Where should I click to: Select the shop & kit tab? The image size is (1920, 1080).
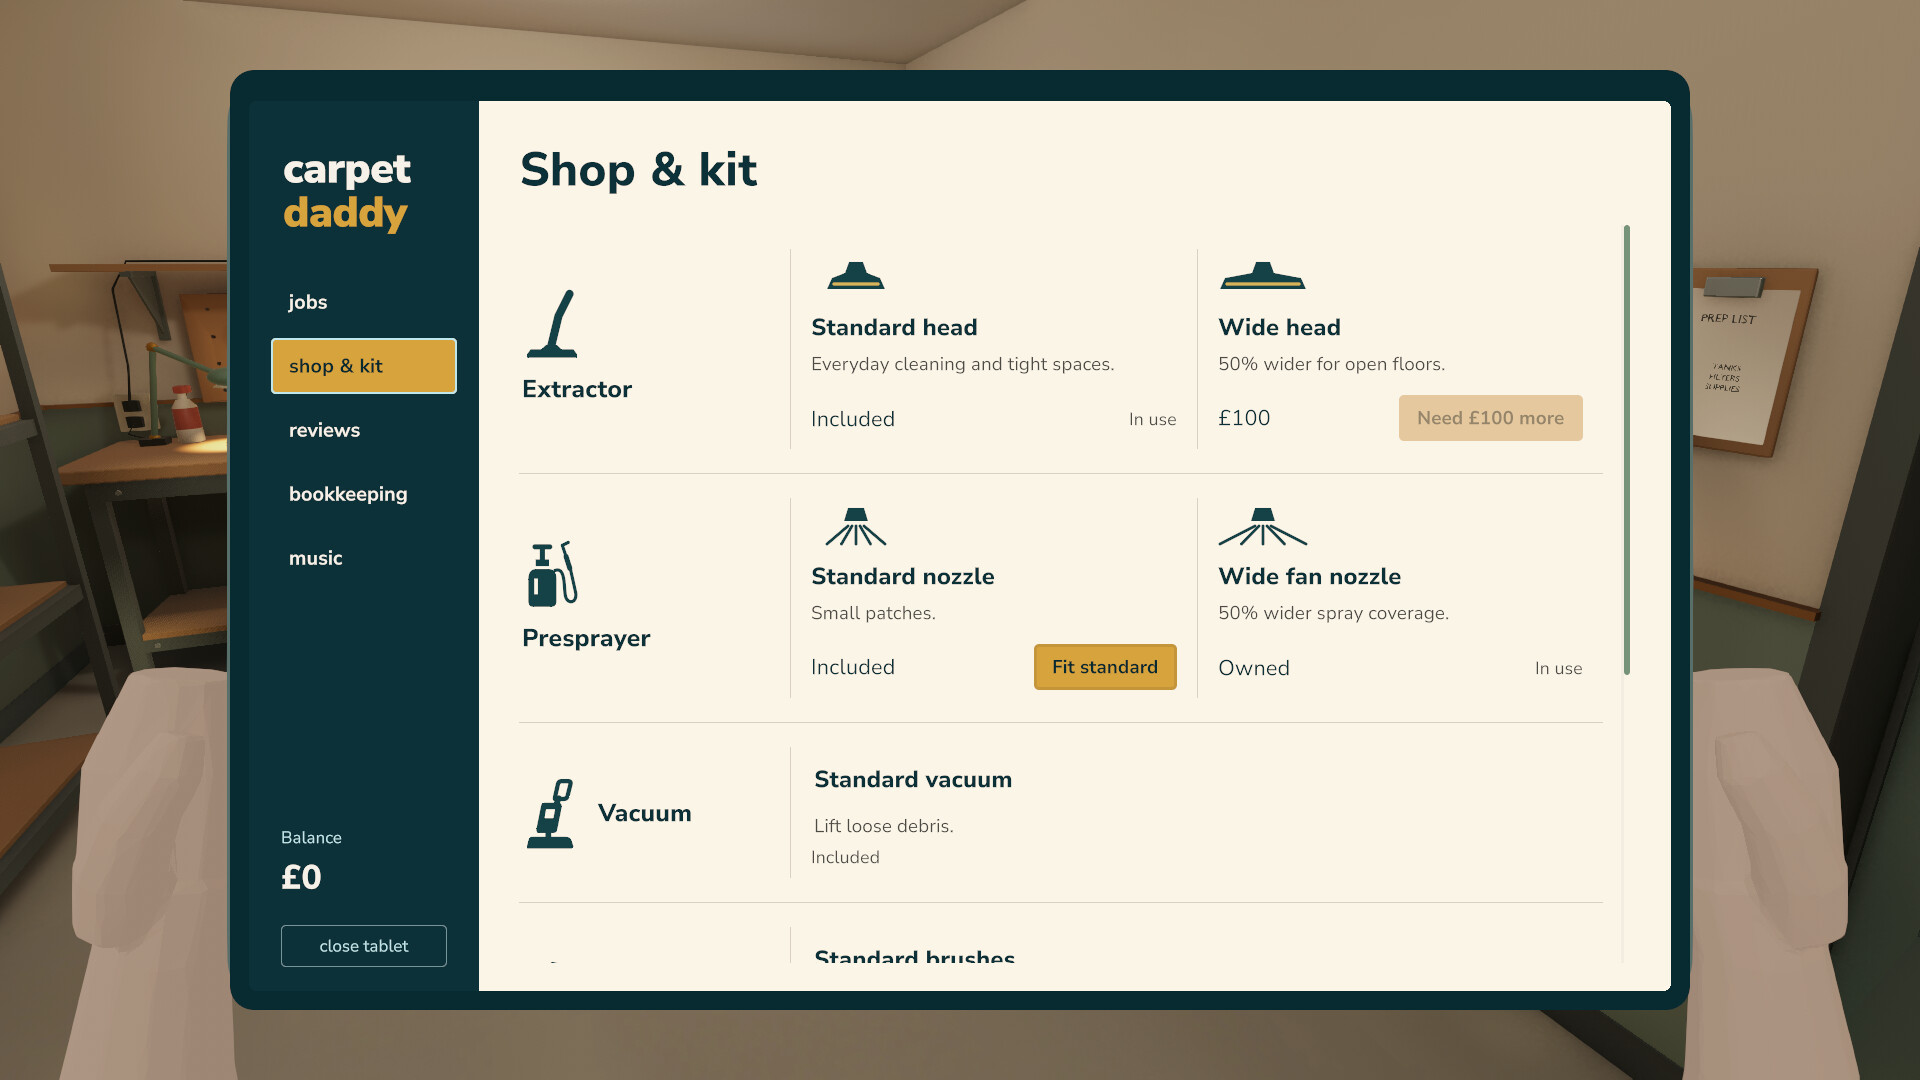(364, 366)
